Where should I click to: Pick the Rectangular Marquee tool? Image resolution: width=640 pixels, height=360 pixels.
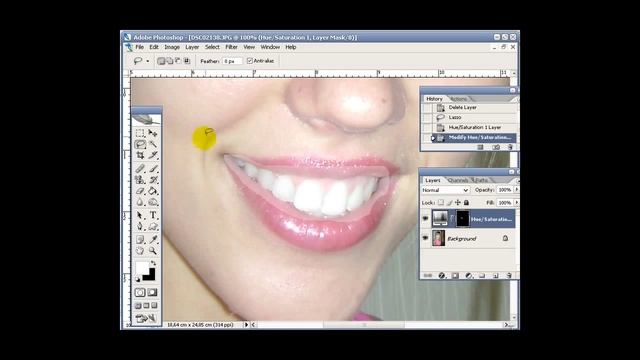tap(140, 133)
